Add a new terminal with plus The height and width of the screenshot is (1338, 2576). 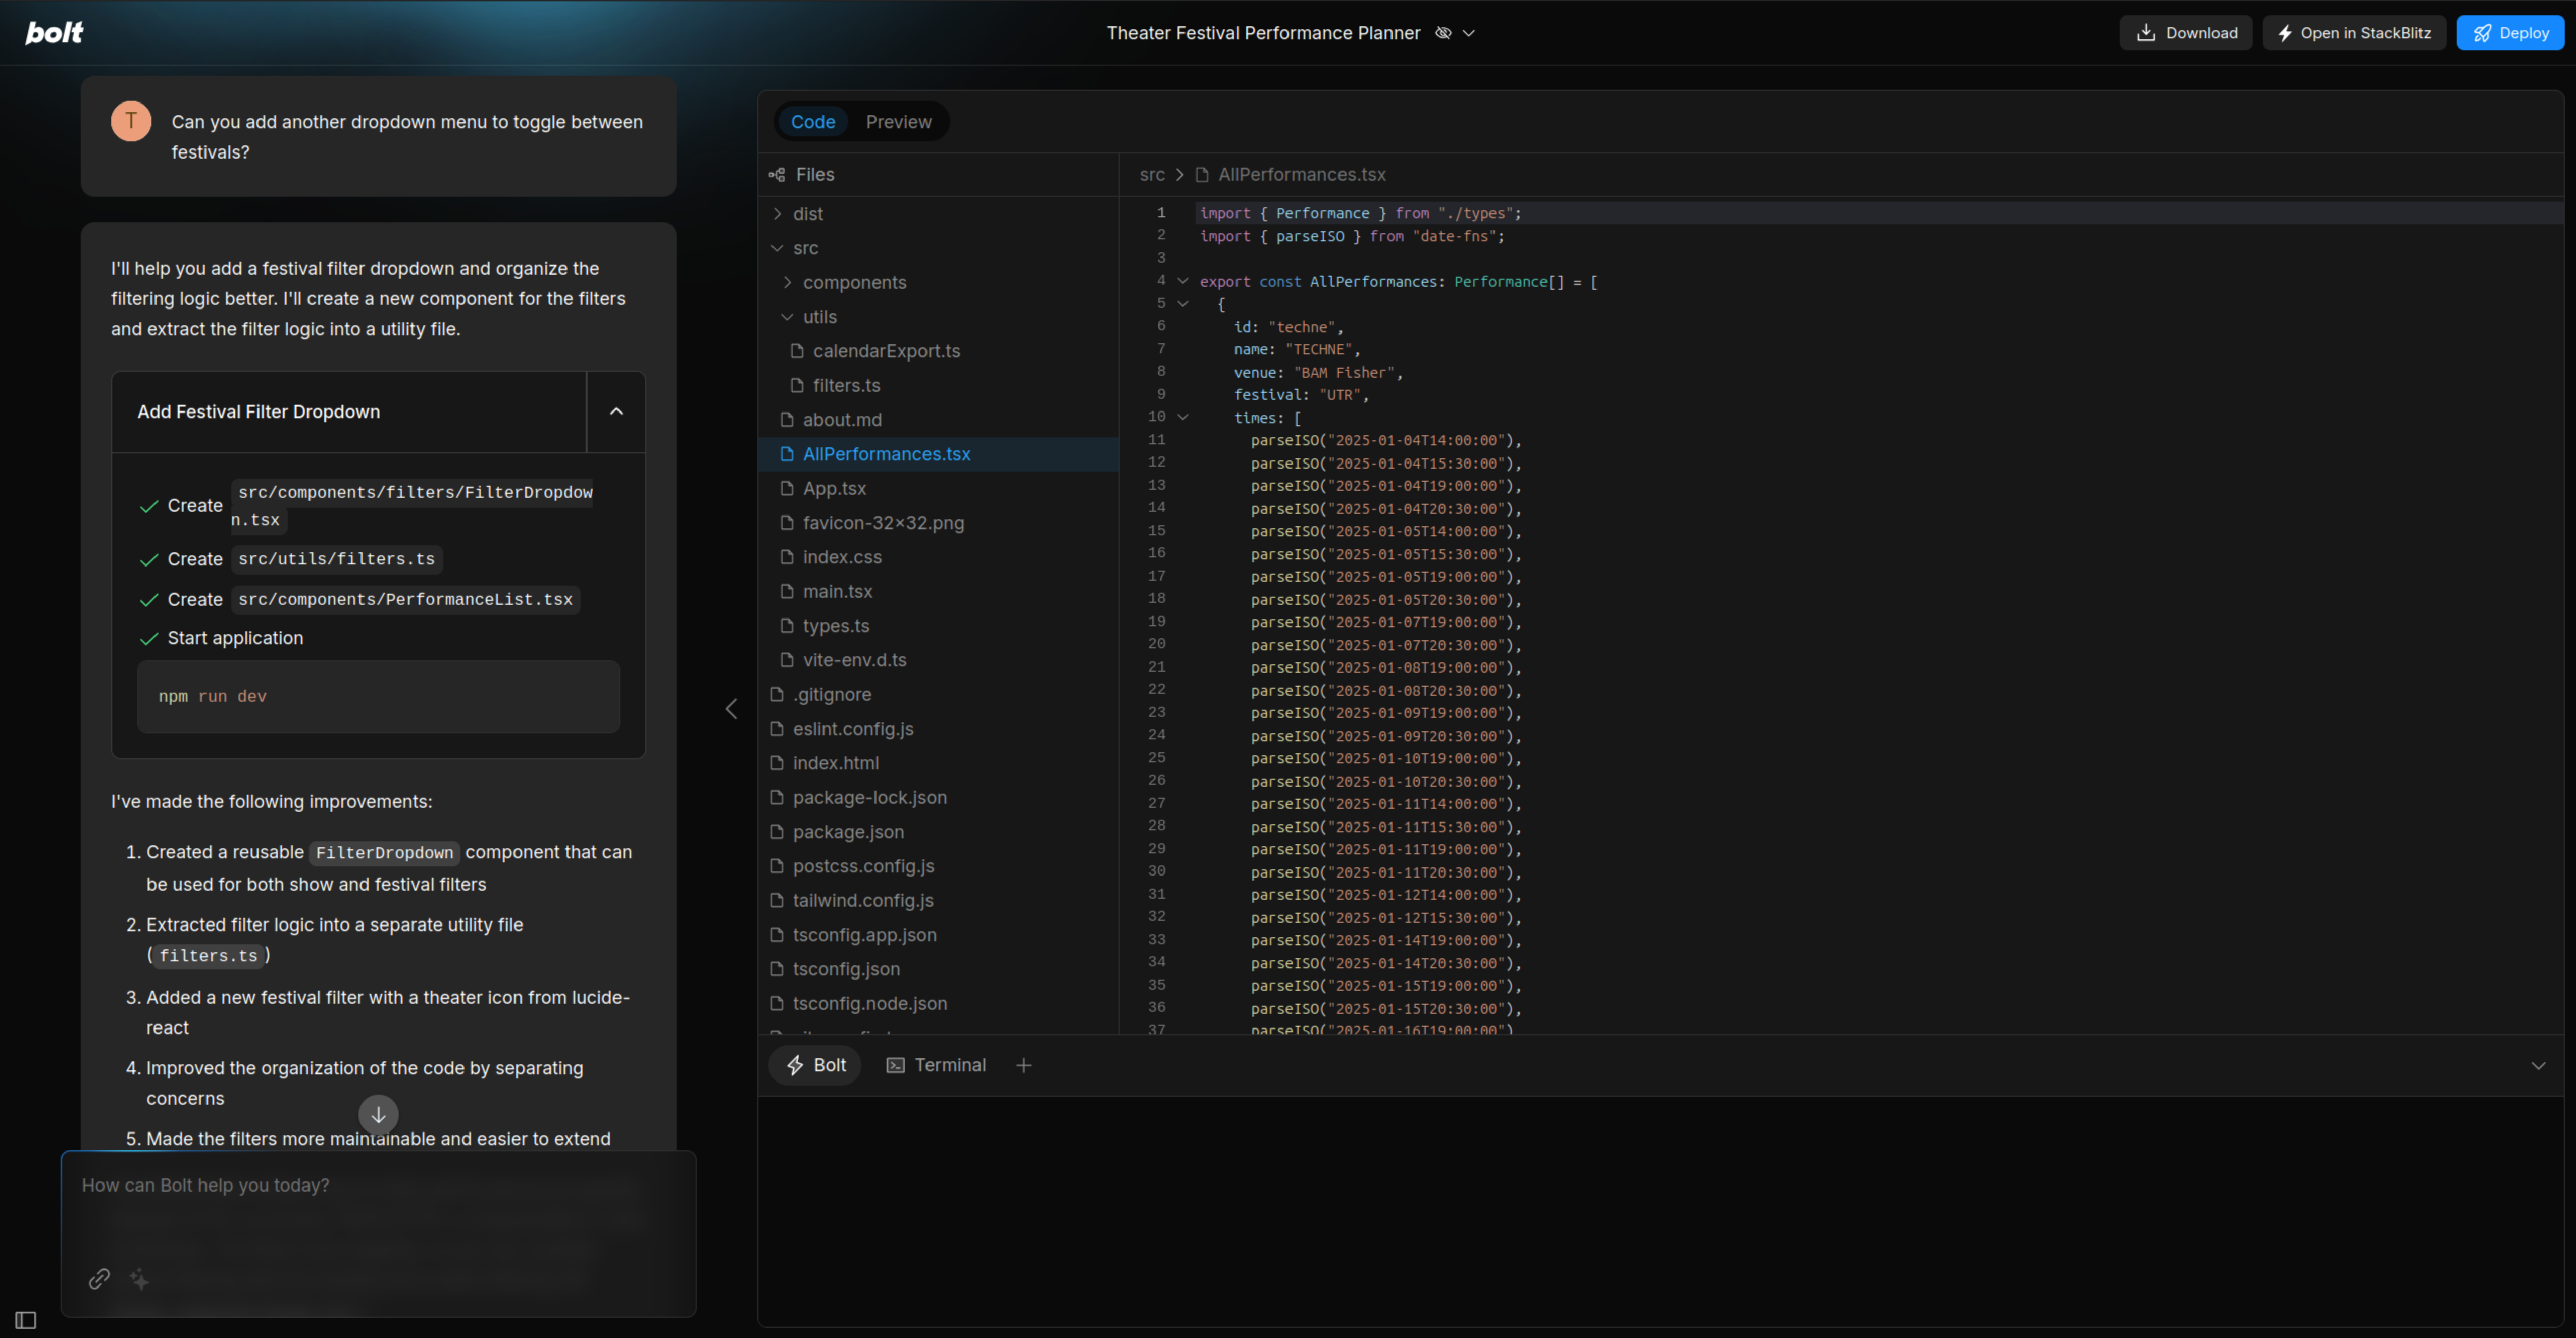tap(1023, 1066)
